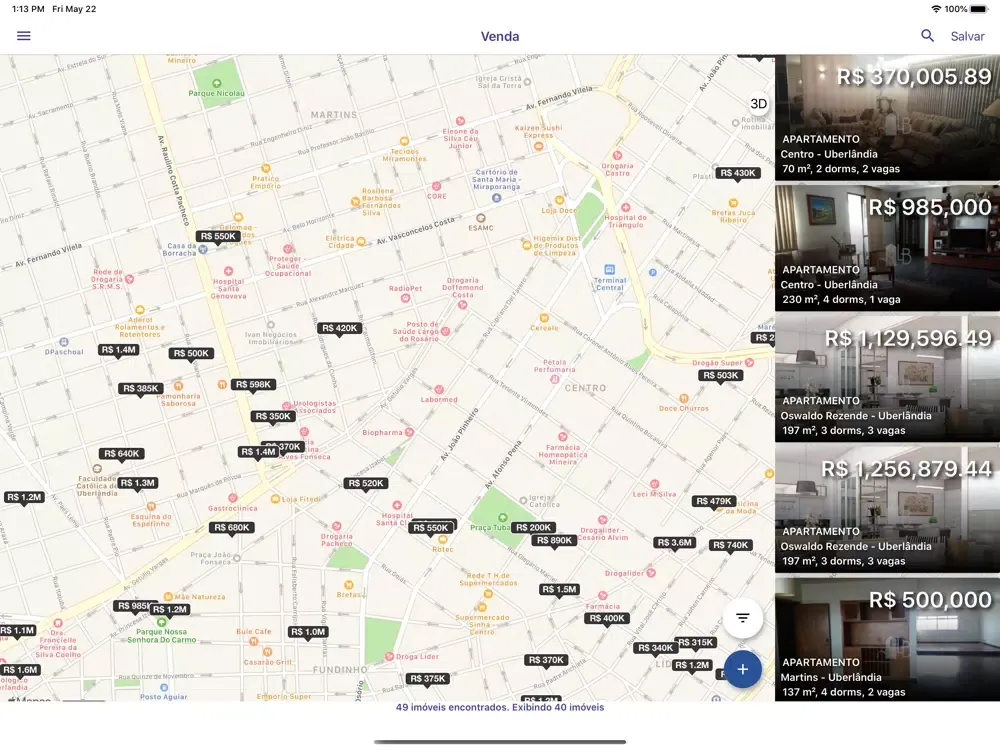This screenshot has width=1000, height=750.
Task: Select the R$ 3.6M map price marker
Action: tap(675, 543)
